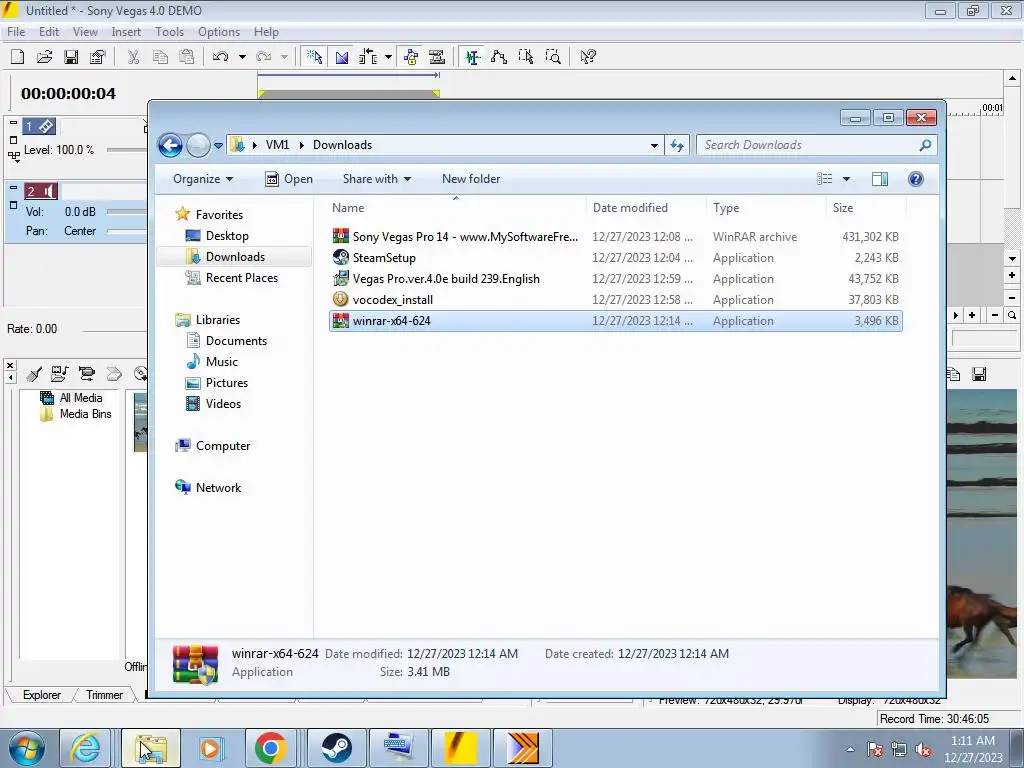
Task: Refresh the Downloads folder view
Action: pos(677,146)
